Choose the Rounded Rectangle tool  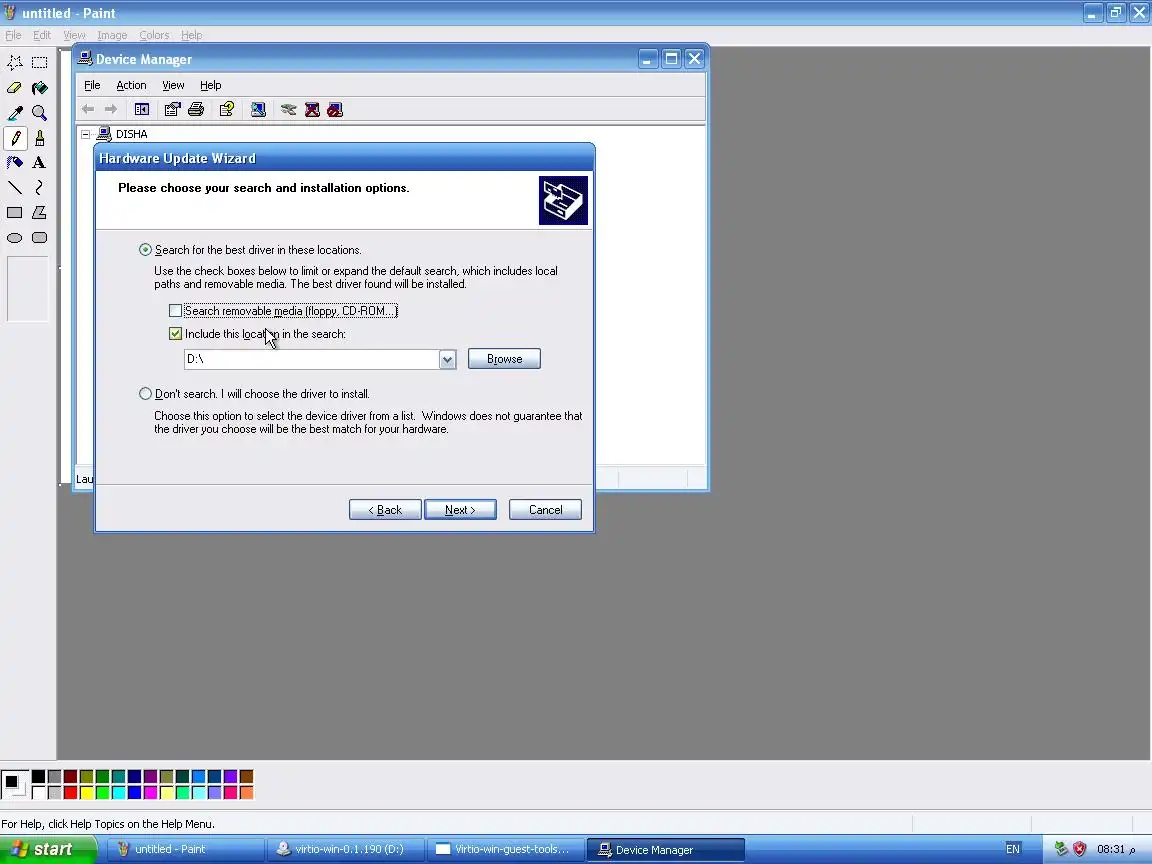[40, 237]
